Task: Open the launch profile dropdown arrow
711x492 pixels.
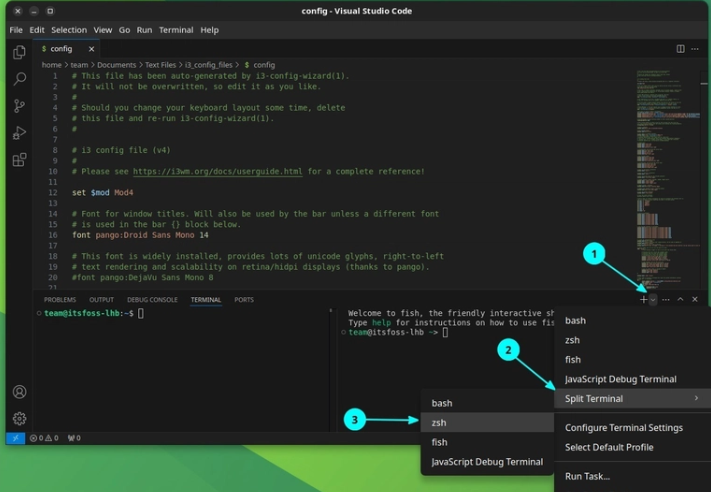Action: (653, 299)
